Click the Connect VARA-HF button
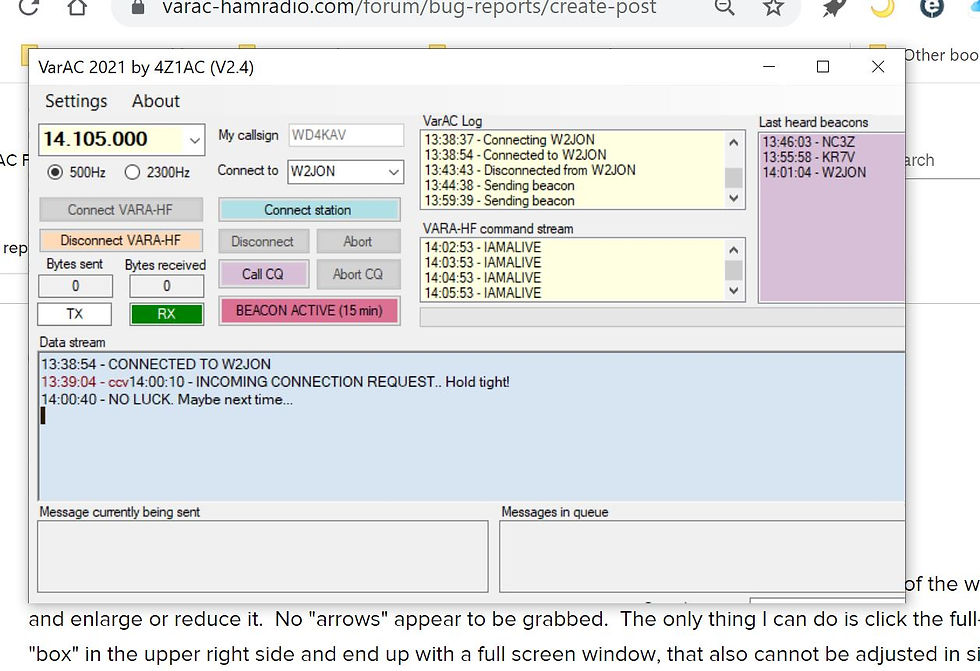 [x=121, y=210]
